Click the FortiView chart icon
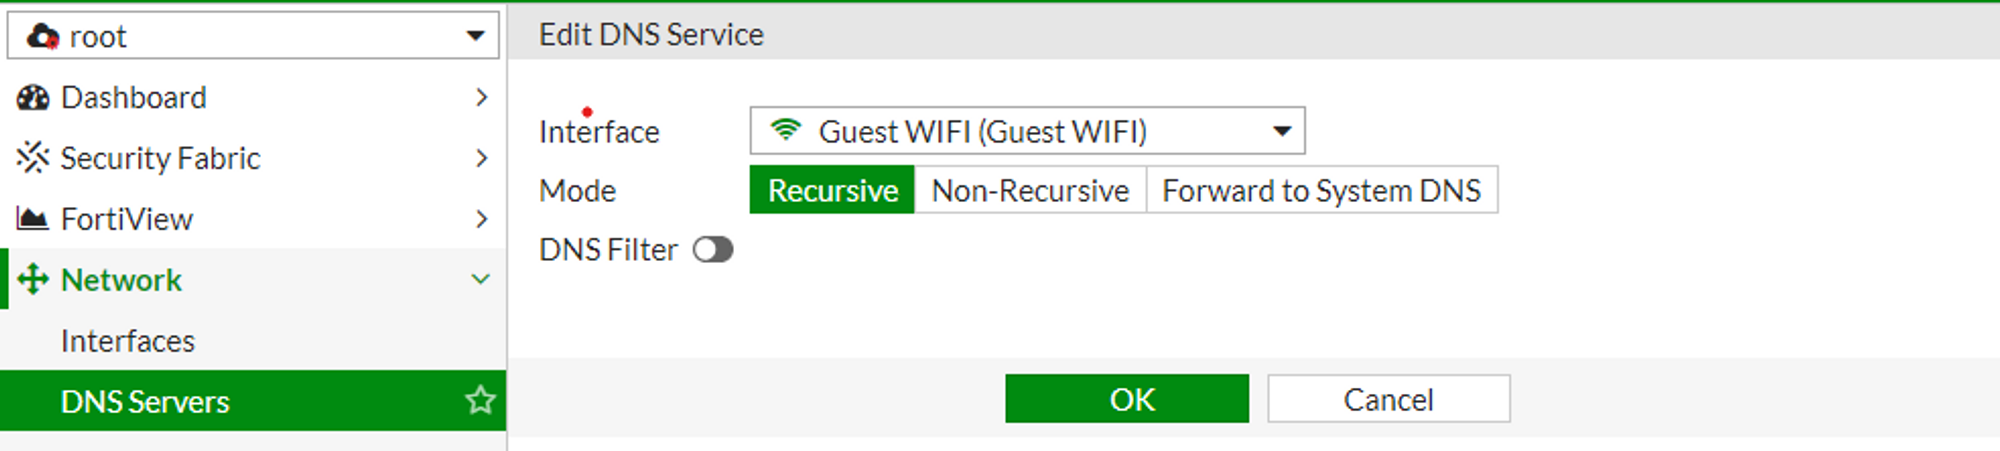The width and height of the screenshot is (2000, 451). [x=33, y=219]
